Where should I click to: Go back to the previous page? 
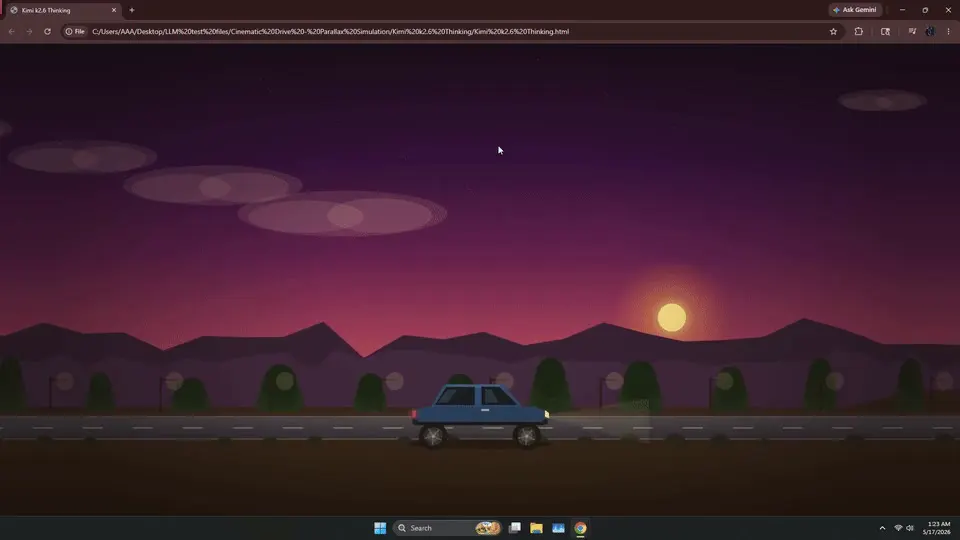12,31
